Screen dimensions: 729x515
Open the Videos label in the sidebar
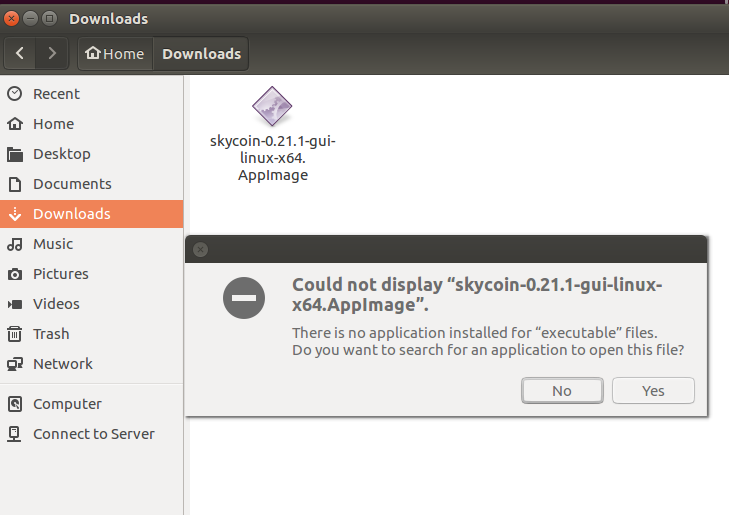pyautogui.click(x=56, y=304)
